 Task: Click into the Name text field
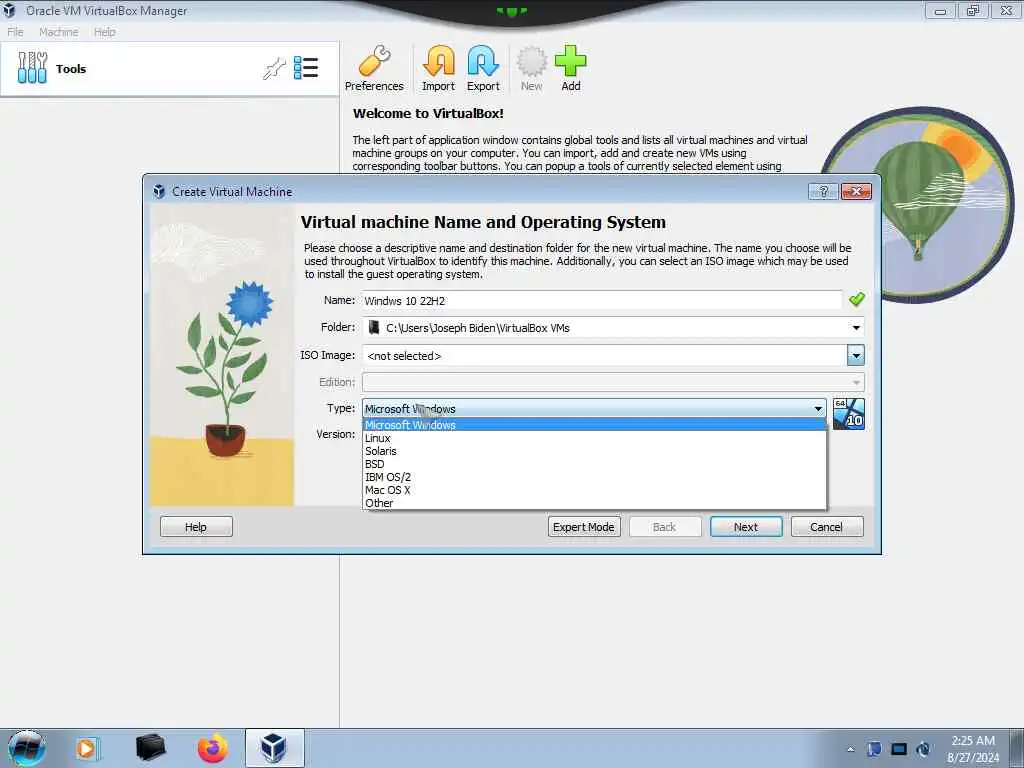click(601, 300)
